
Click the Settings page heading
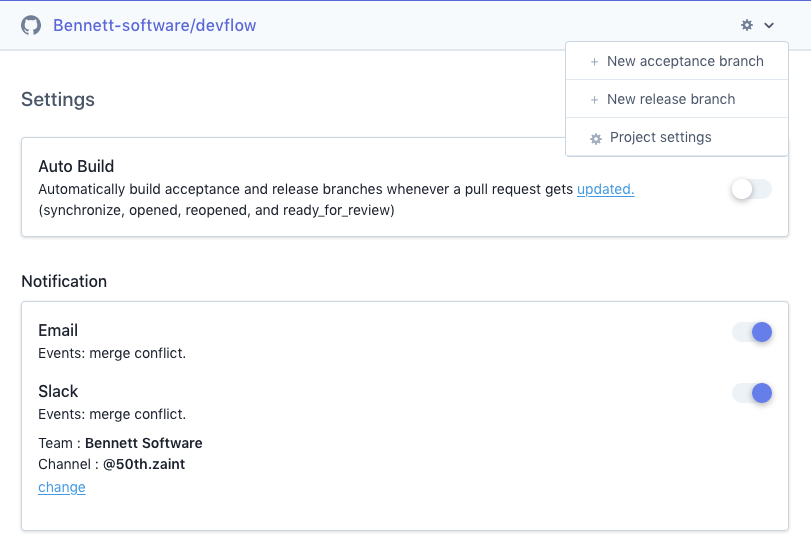click(x=58, y=100)
